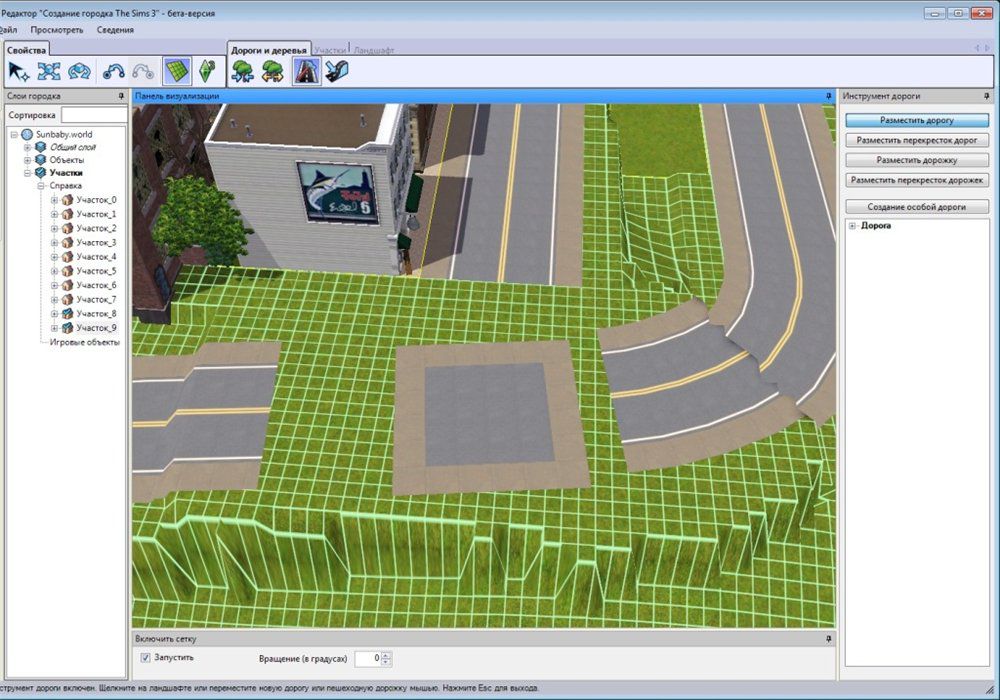Screen dimensions: 1000x700
Task: Toggle the green grid display icon
Action: [x=176, y=71]
